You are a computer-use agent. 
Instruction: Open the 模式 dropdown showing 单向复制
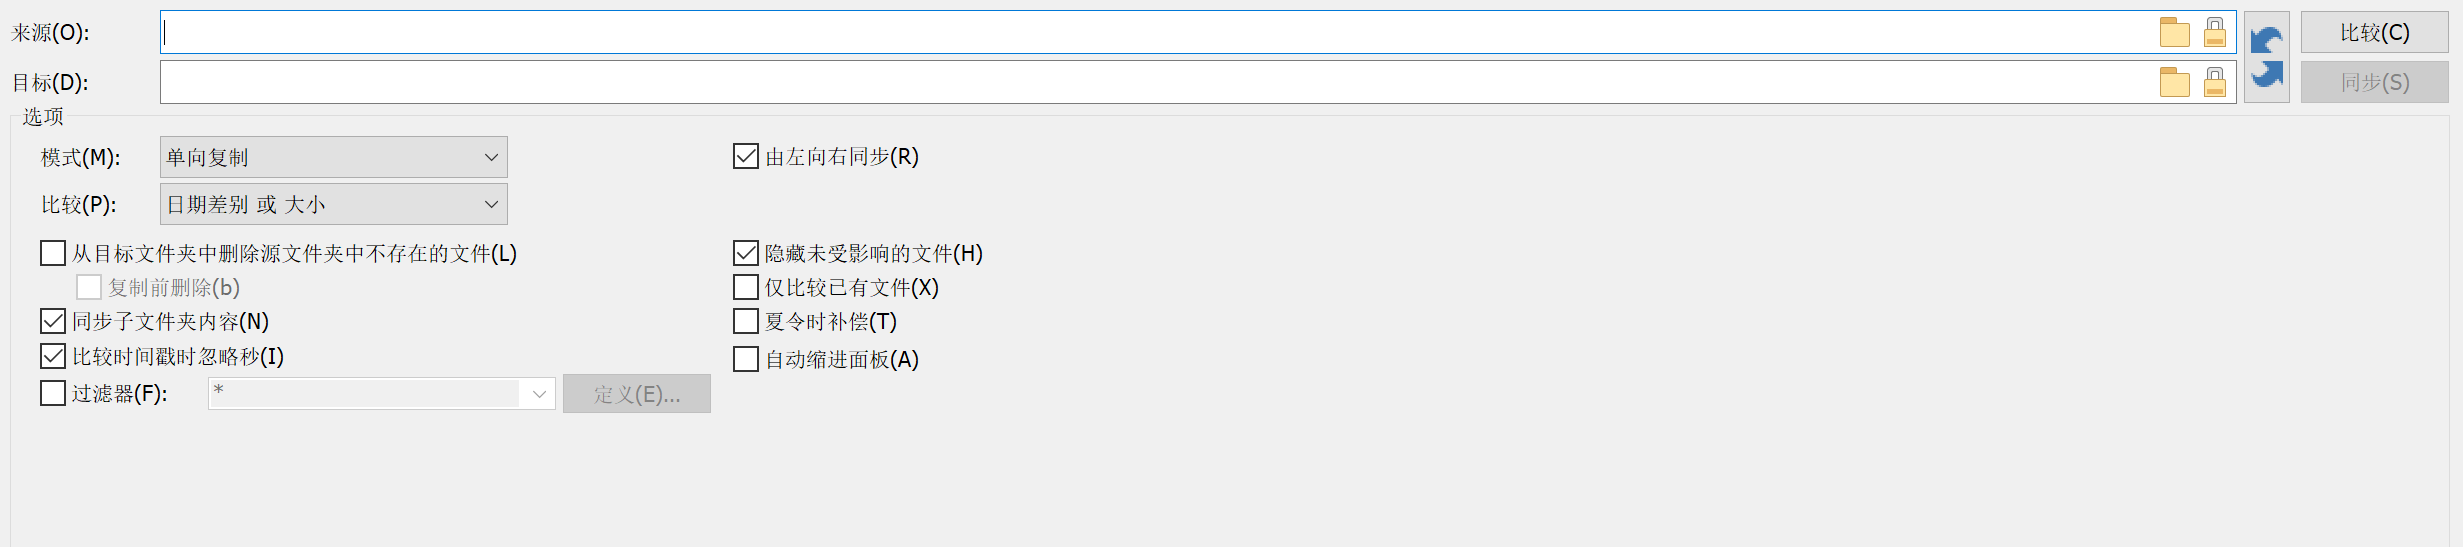click(x=333, y=157)
